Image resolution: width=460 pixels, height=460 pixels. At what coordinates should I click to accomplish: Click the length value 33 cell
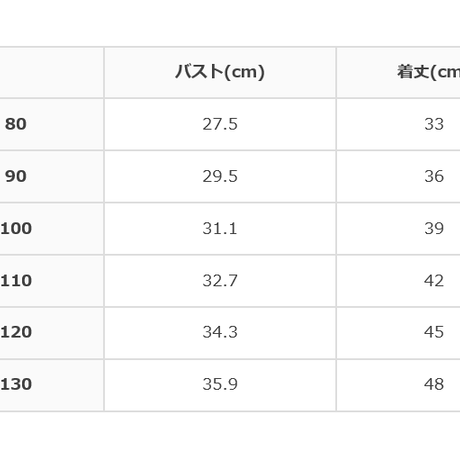[x=398, y=124]
